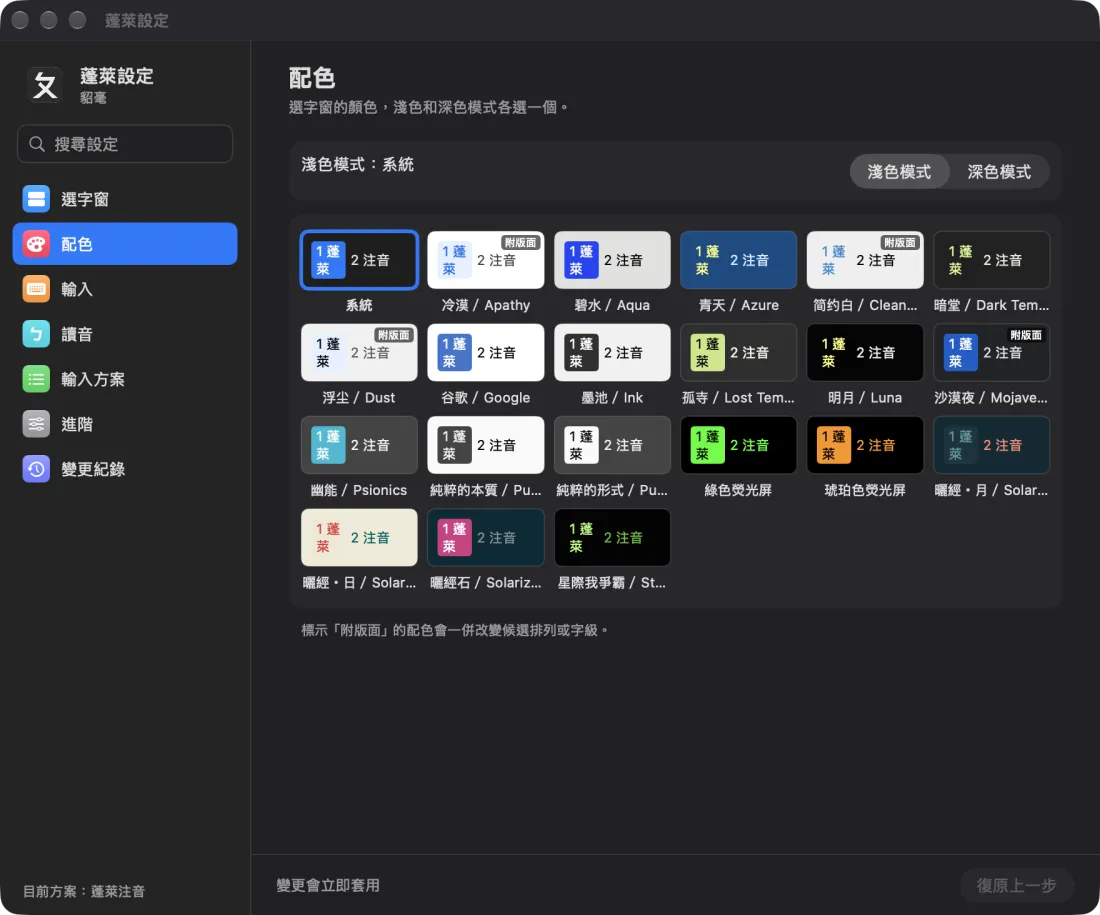The image size is (1100, 915).
Task: Click the 標示「附版面」的配色 note text
Action: 455,630
